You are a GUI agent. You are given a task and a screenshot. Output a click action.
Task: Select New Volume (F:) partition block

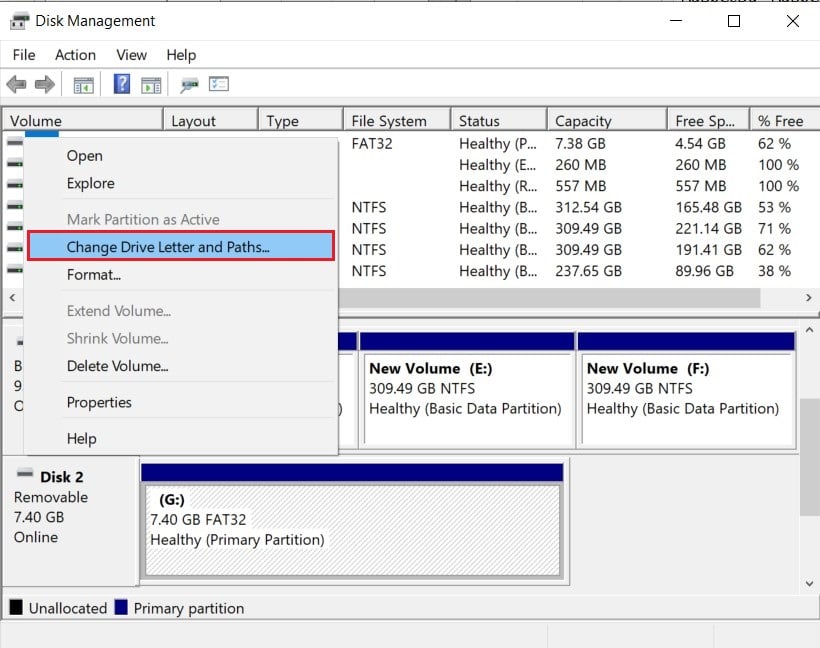[687, 390]
